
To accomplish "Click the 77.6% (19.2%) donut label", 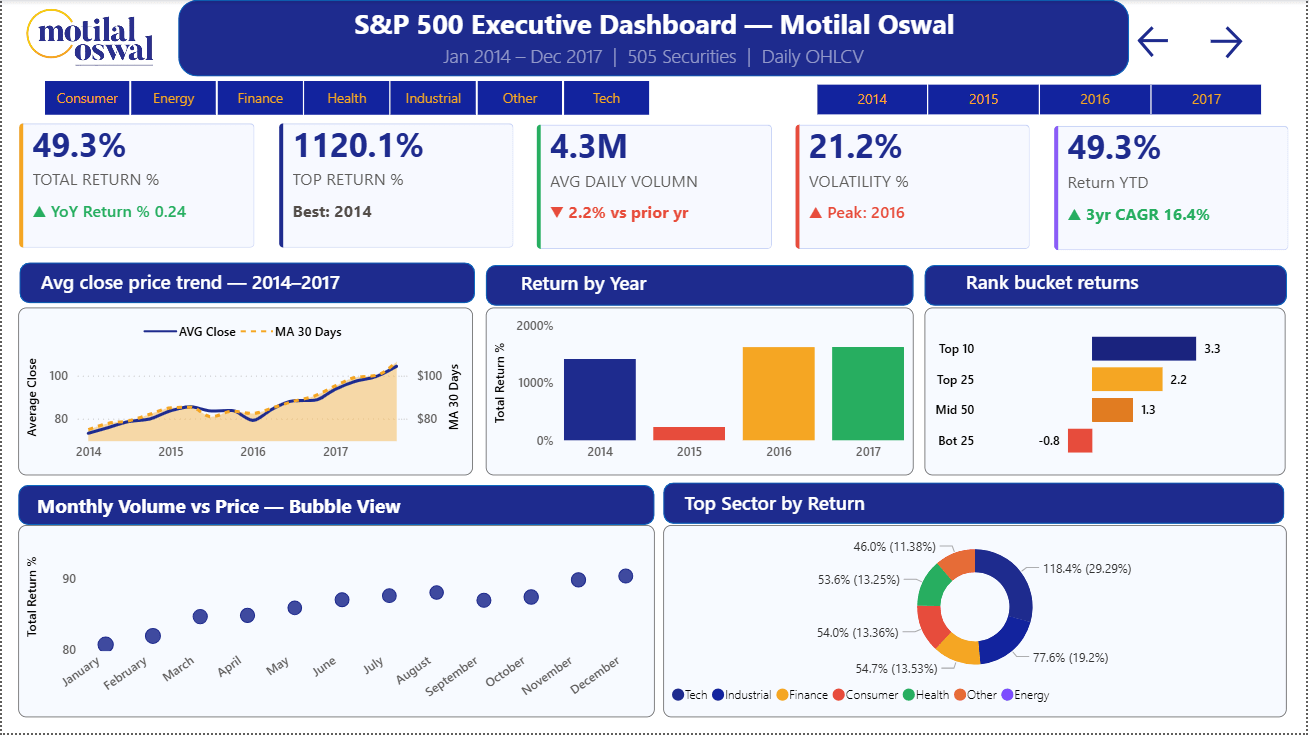I will [x=1069, y=658].
